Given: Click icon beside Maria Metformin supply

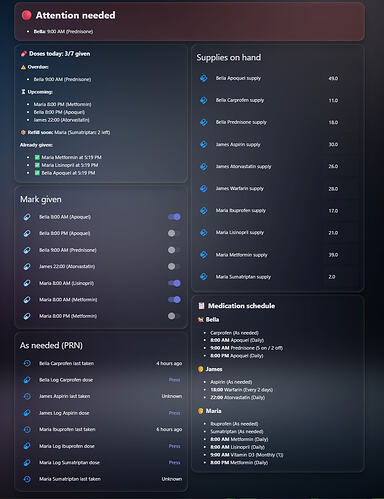Looking at the screenshot, I should [204, 255].
